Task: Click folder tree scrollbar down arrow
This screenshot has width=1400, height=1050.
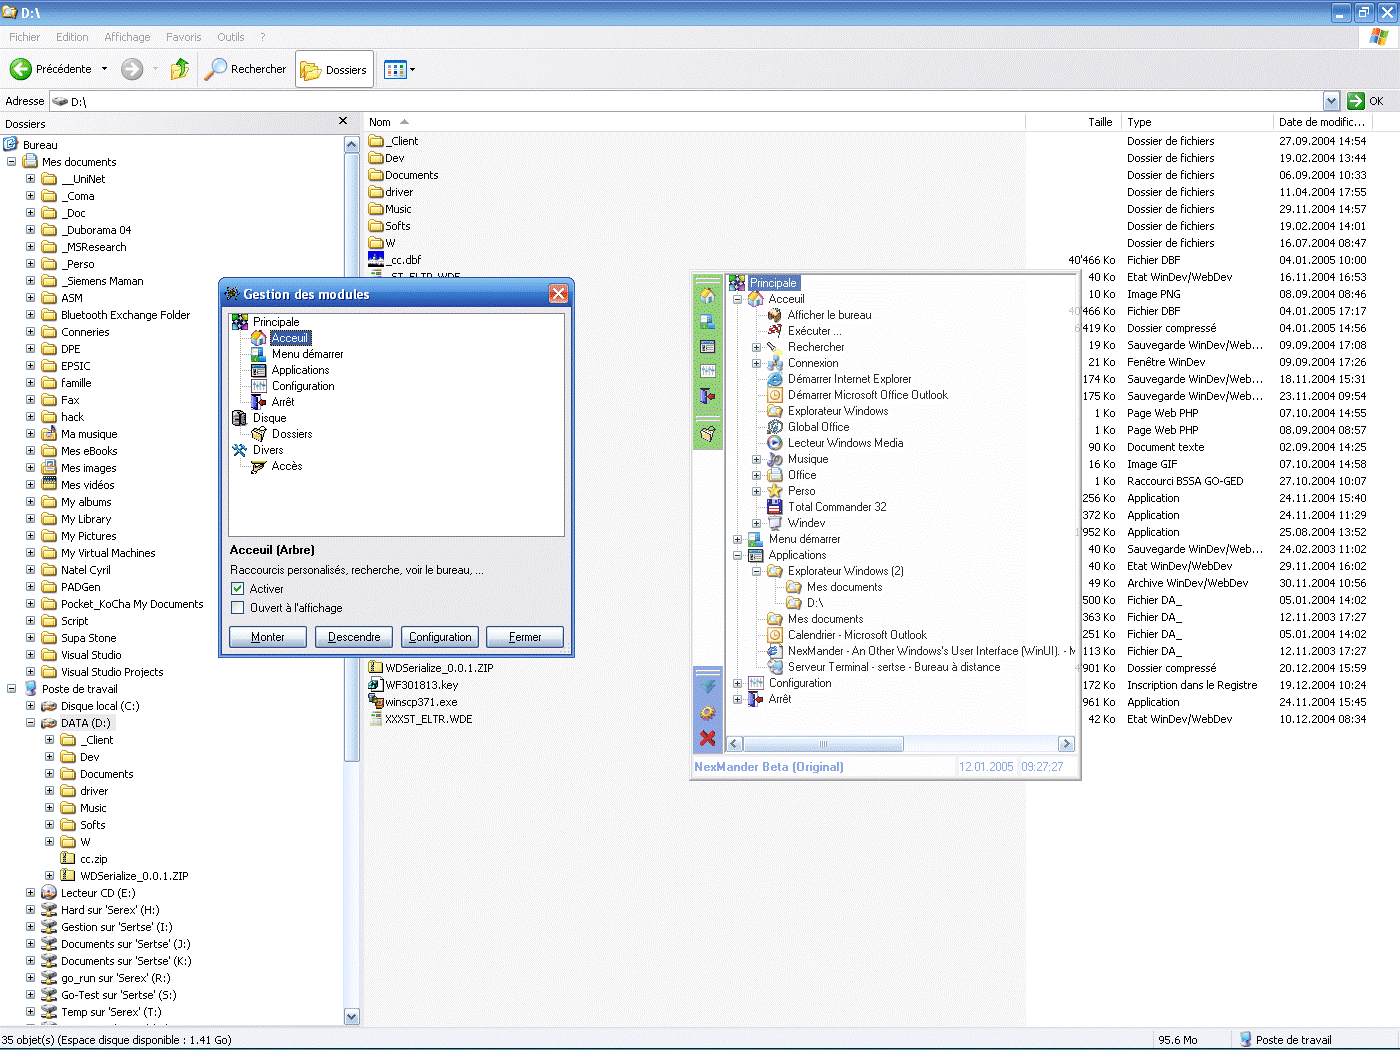Action: point(352,1016)
